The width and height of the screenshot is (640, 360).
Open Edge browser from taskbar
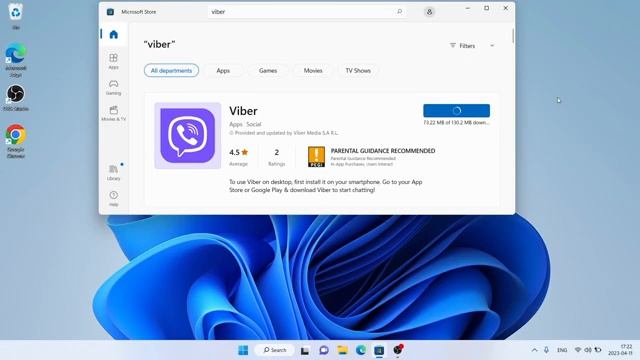point(361,350)
